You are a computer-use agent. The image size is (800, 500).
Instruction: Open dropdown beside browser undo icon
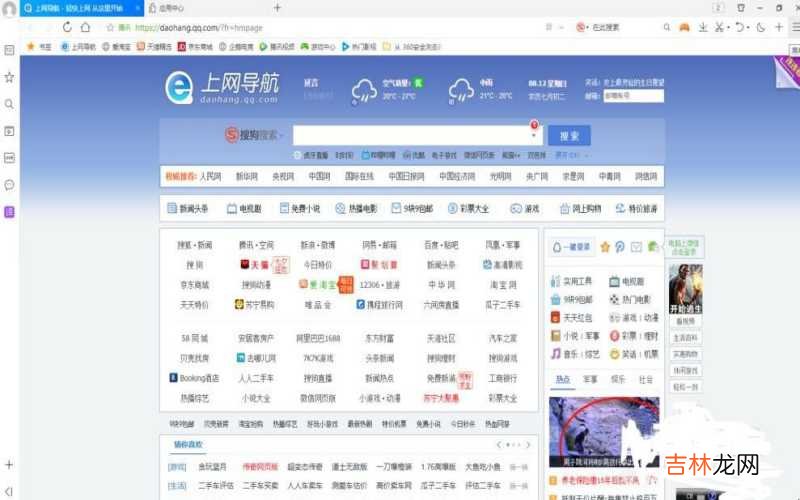click(x=749, y=27)
